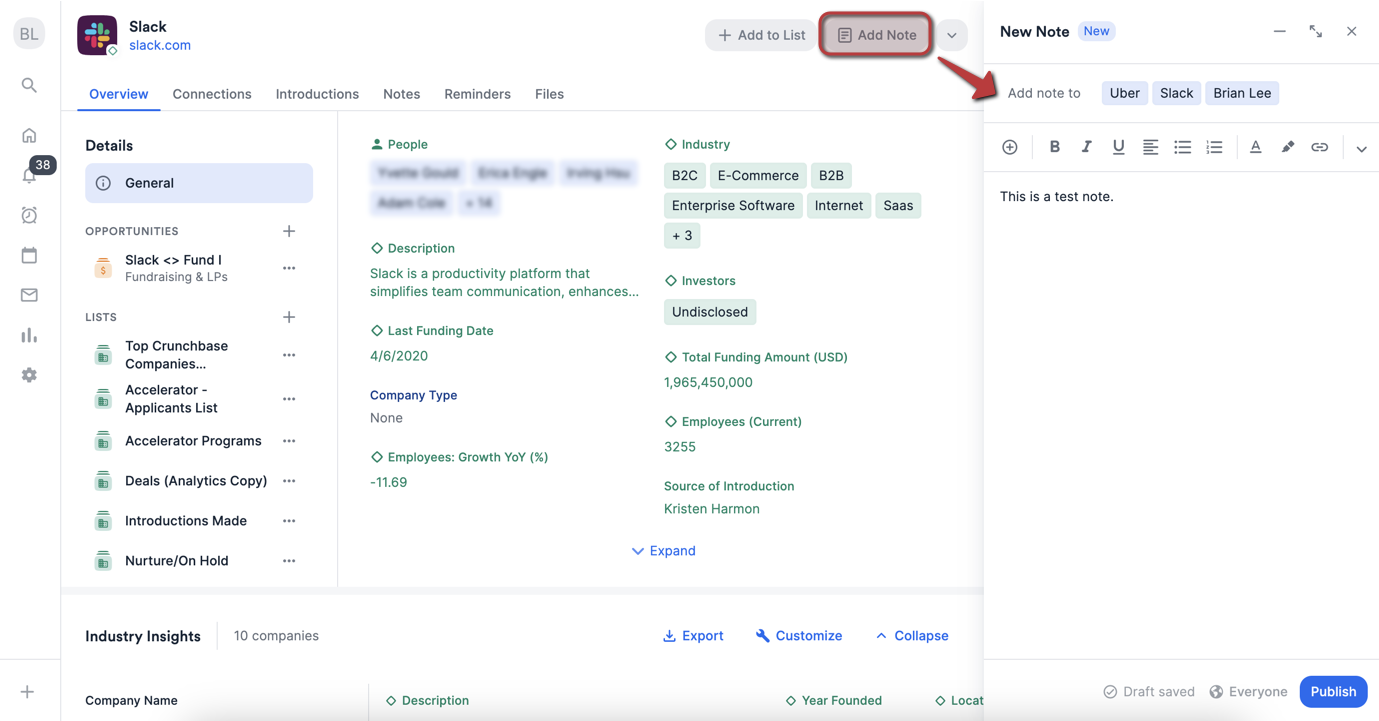This screenshot has width=1379, height=721.
Task: Switch to the Notes tab
Action: click(401, 93)
